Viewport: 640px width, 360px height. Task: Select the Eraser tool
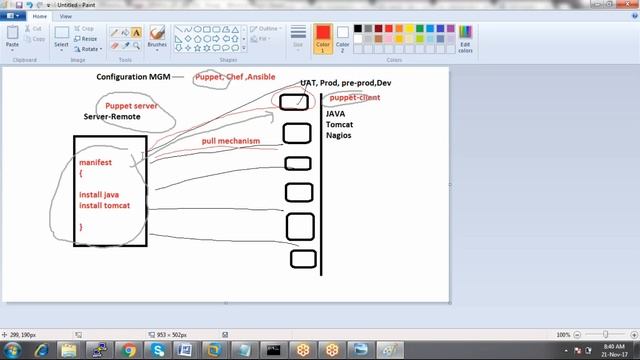(x=115, y=45)
